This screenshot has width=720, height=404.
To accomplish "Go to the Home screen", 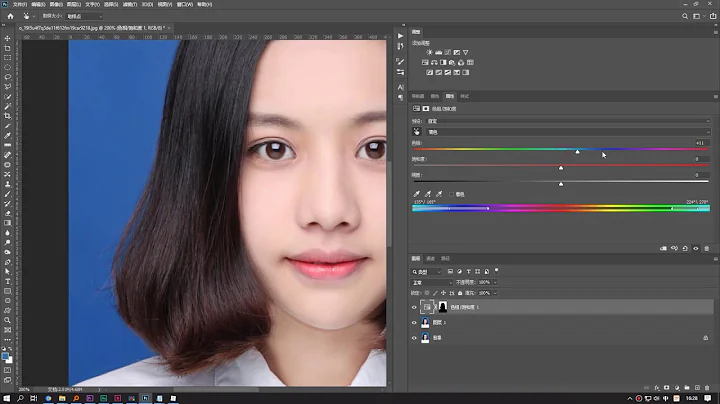I will click(11, 16).
